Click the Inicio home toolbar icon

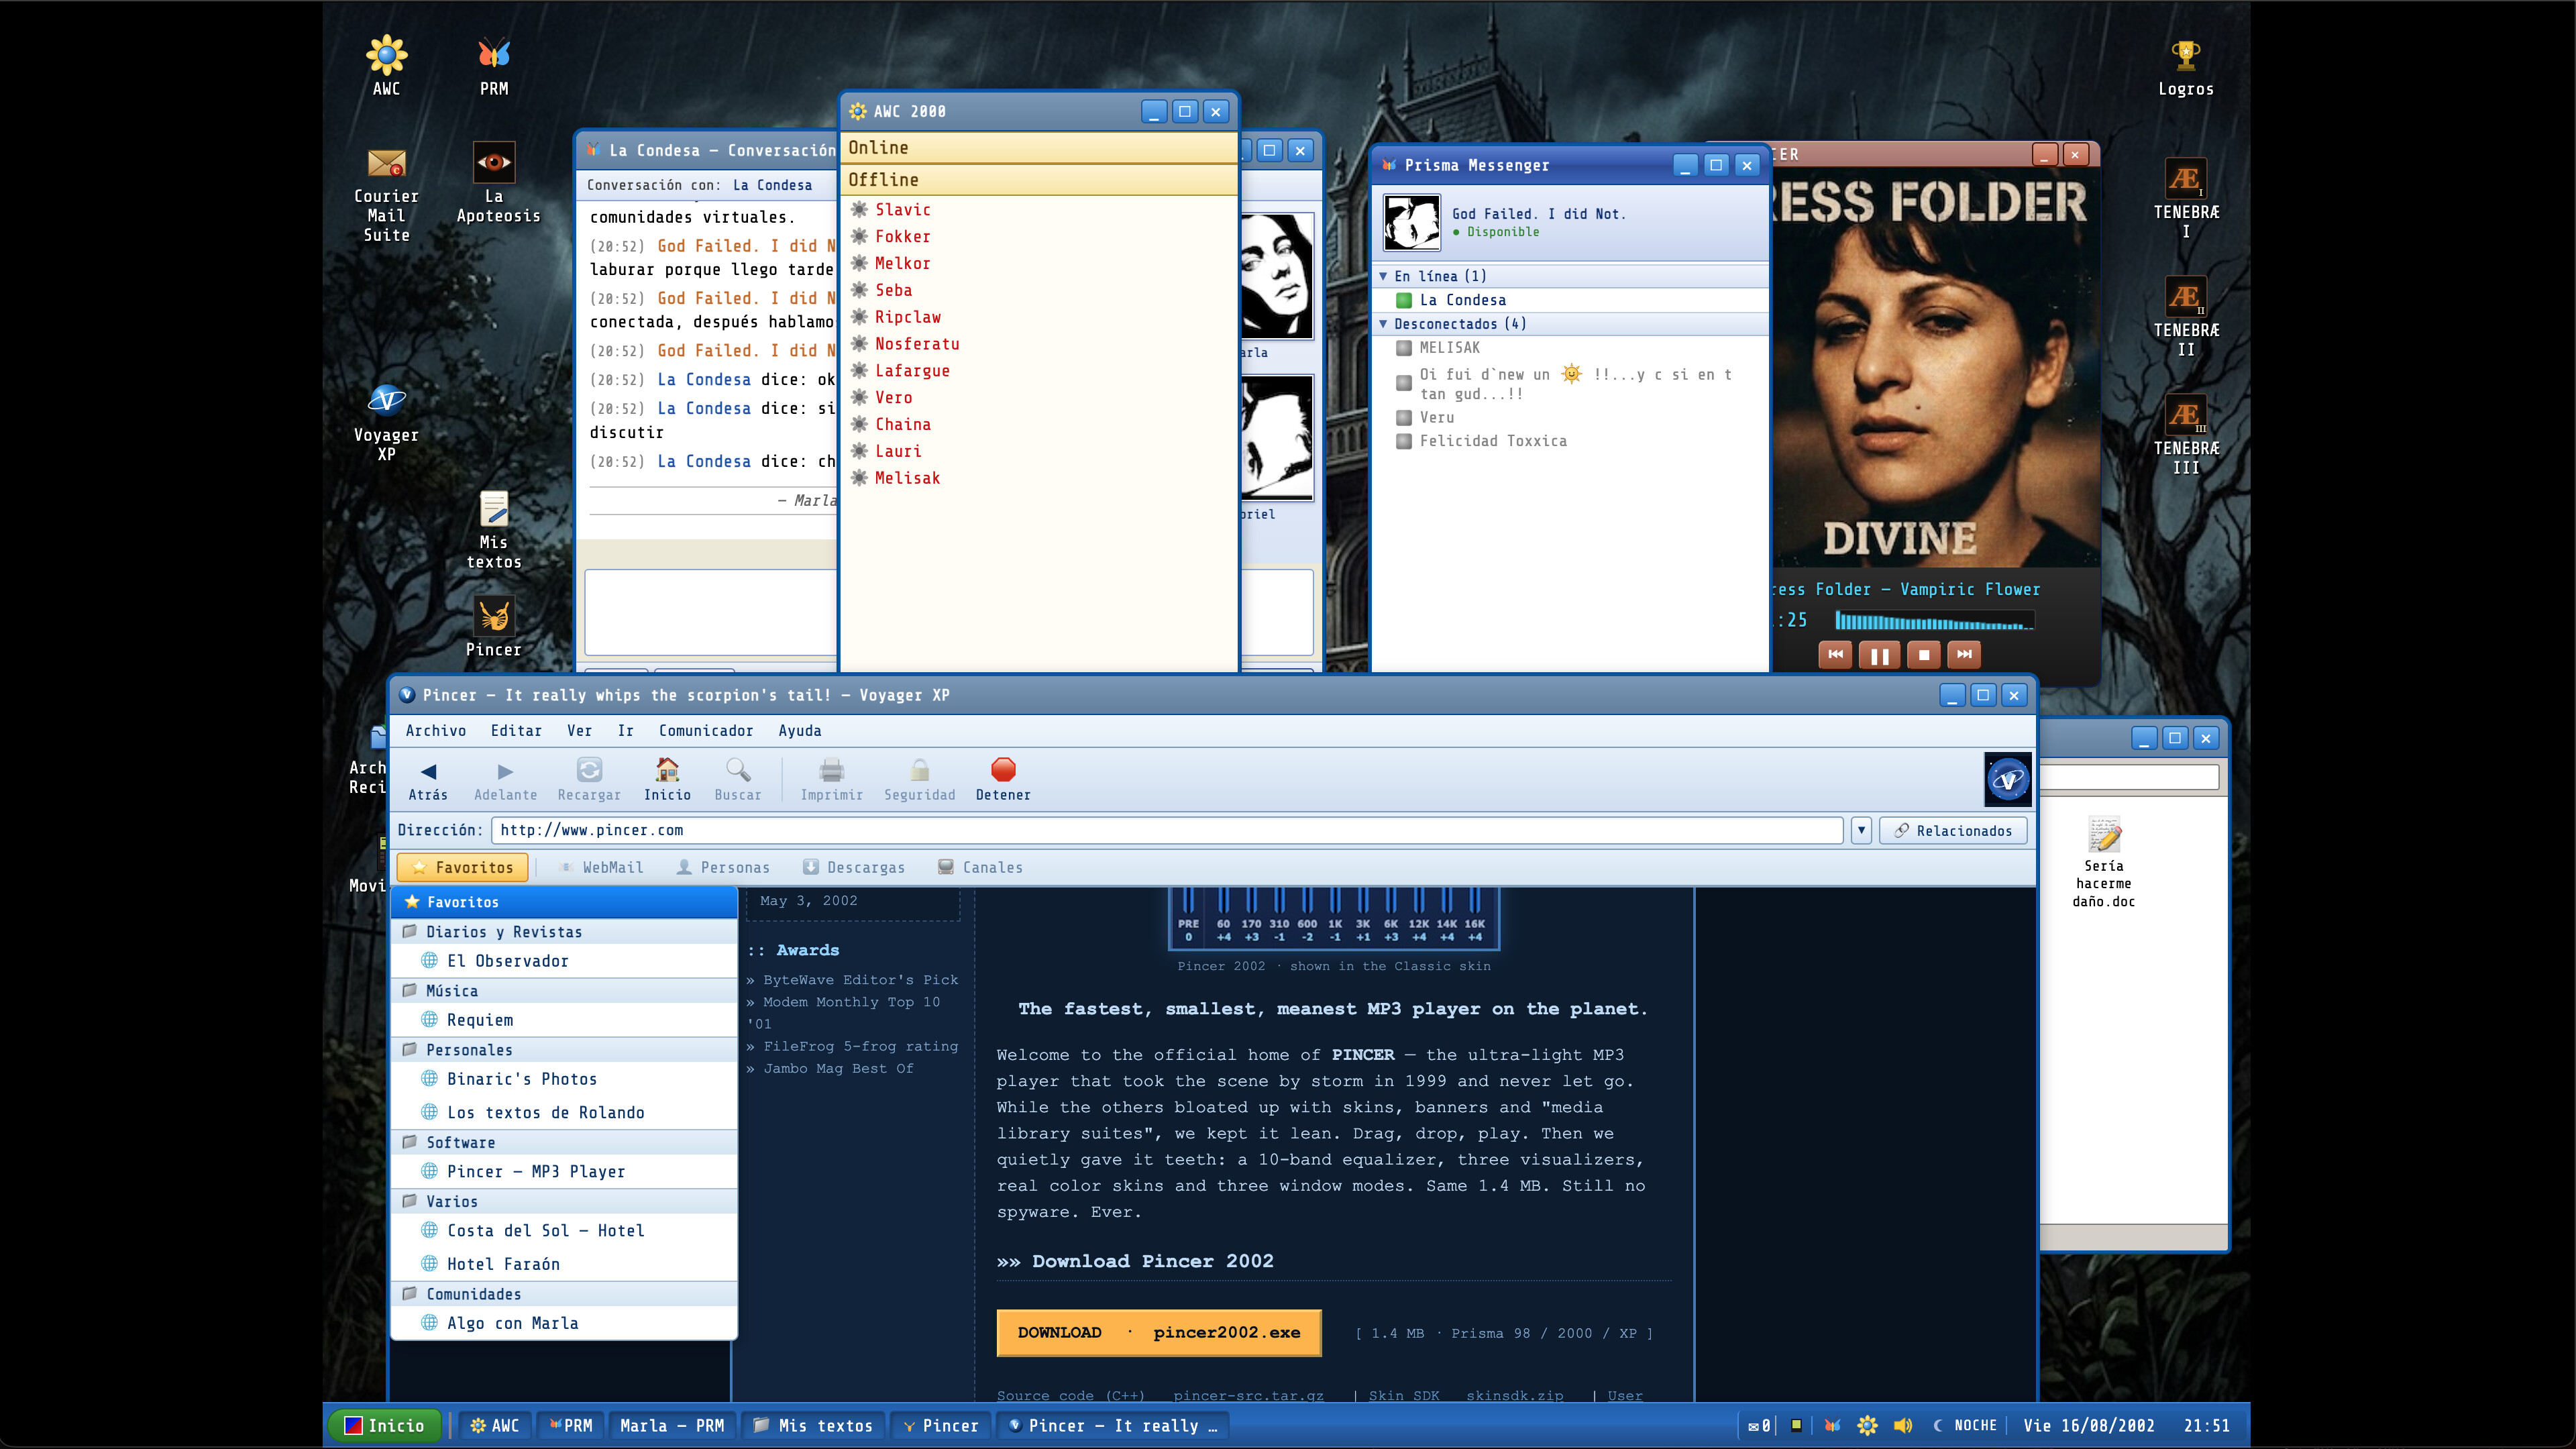click(667, 780)
